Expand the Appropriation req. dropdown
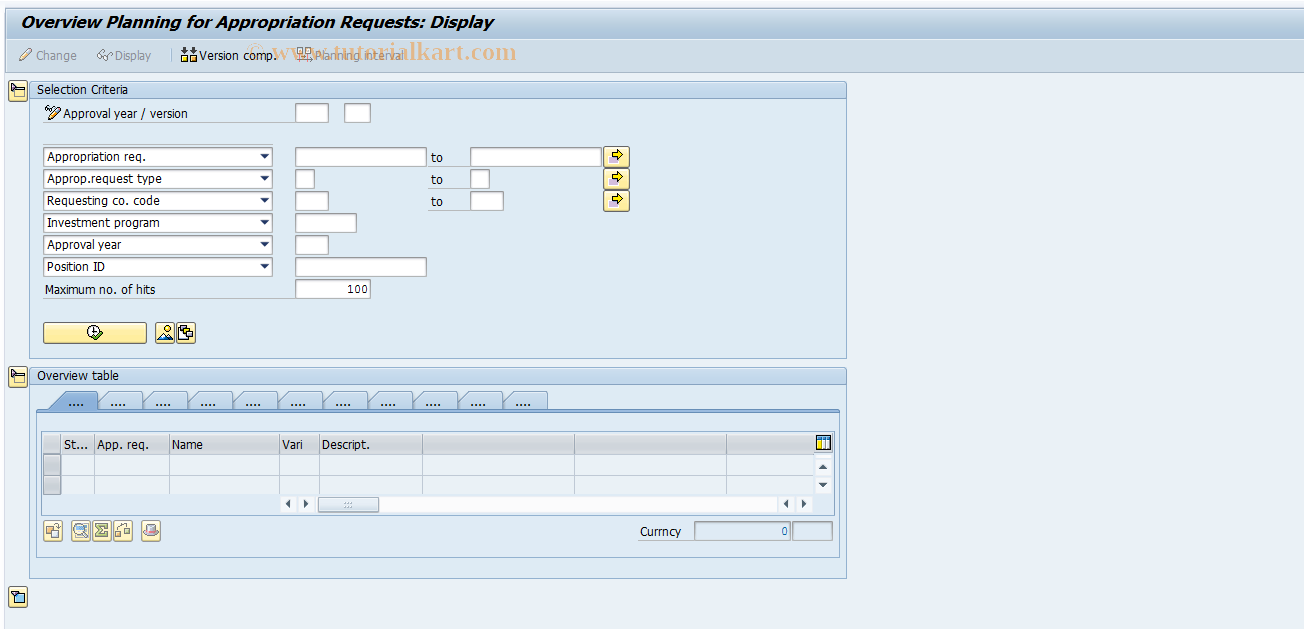 (264, 157)
